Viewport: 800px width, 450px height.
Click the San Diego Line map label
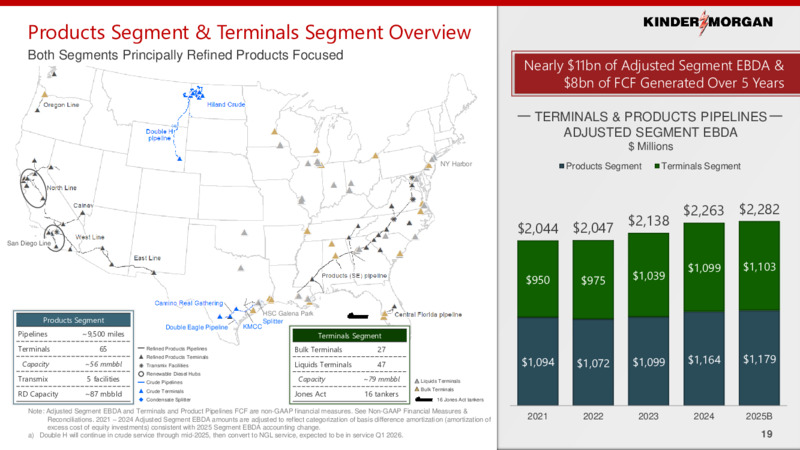coord(29,243)
